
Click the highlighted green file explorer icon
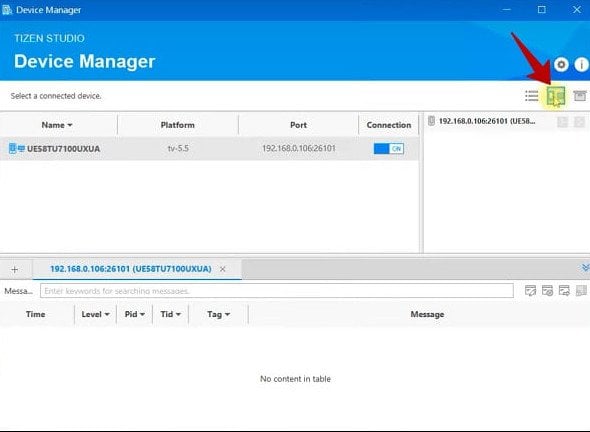coord(556,96)
